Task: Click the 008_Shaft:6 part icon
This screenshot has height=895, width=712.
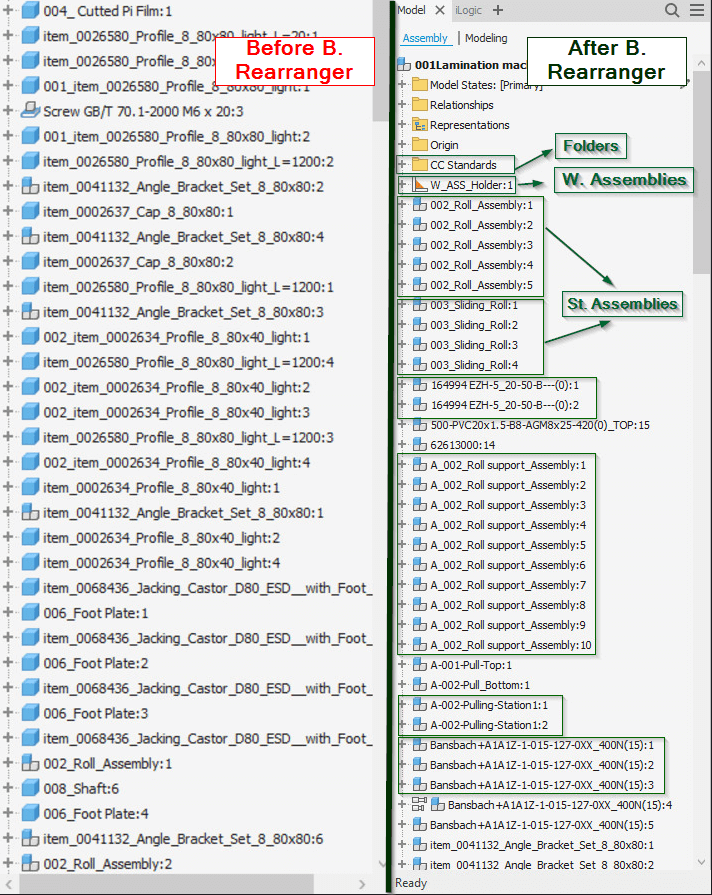Action: 30,788
